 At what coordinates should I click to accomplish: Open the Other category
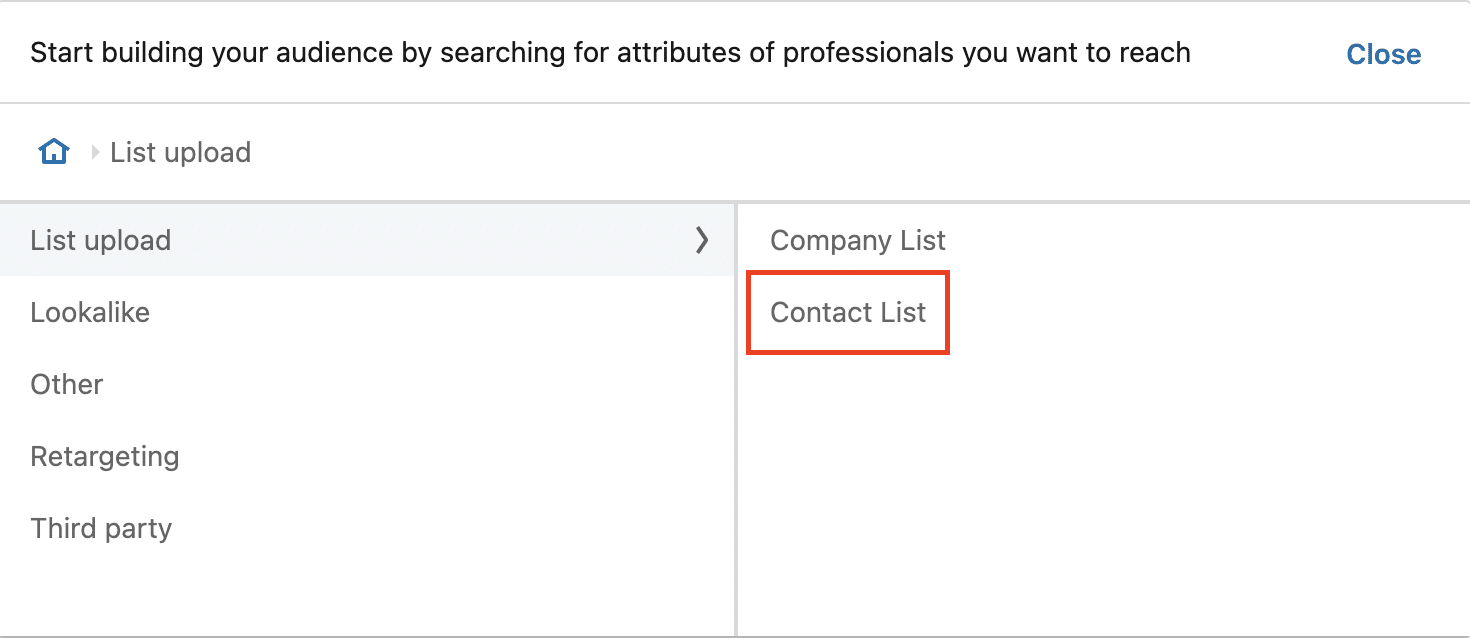tap(367, 384)
